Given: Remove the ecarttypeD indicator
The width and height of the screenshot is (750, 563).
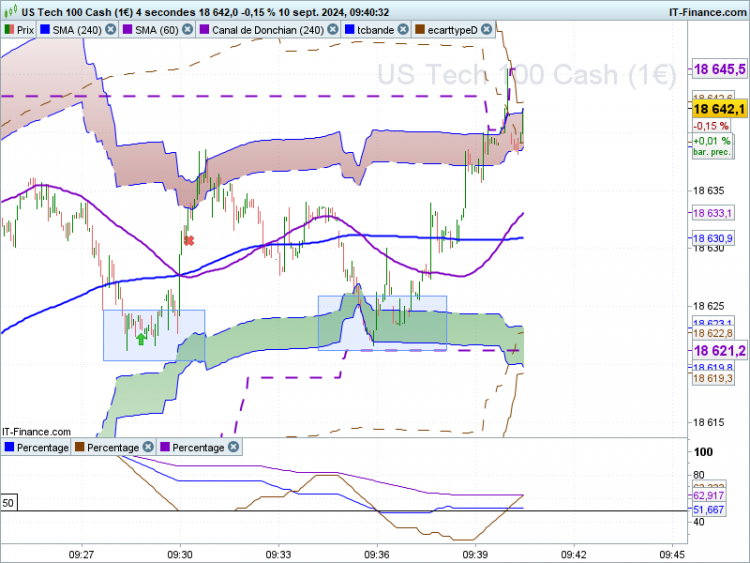Looking at the screenshot, I should point(486,30).
